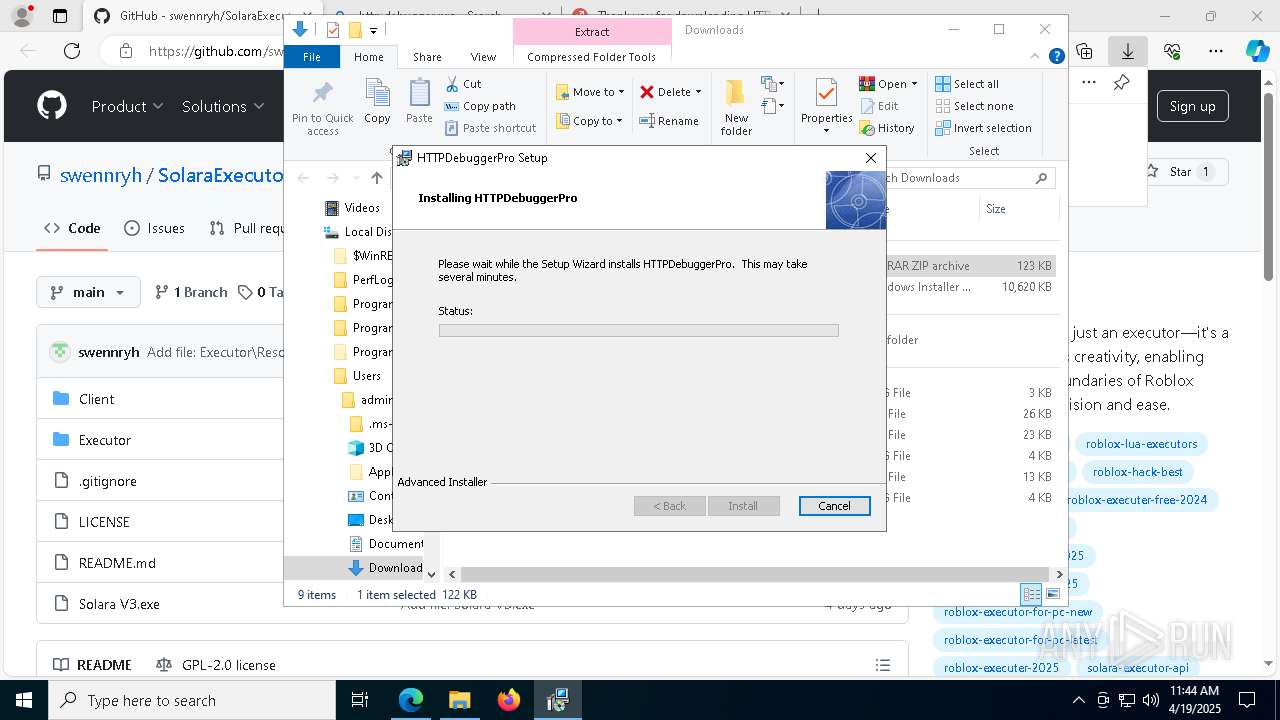The height and width of the screenshot is (720, 1280).
Task: Open the roblox-lua-executors topic tag
Action: point(1141,444)
